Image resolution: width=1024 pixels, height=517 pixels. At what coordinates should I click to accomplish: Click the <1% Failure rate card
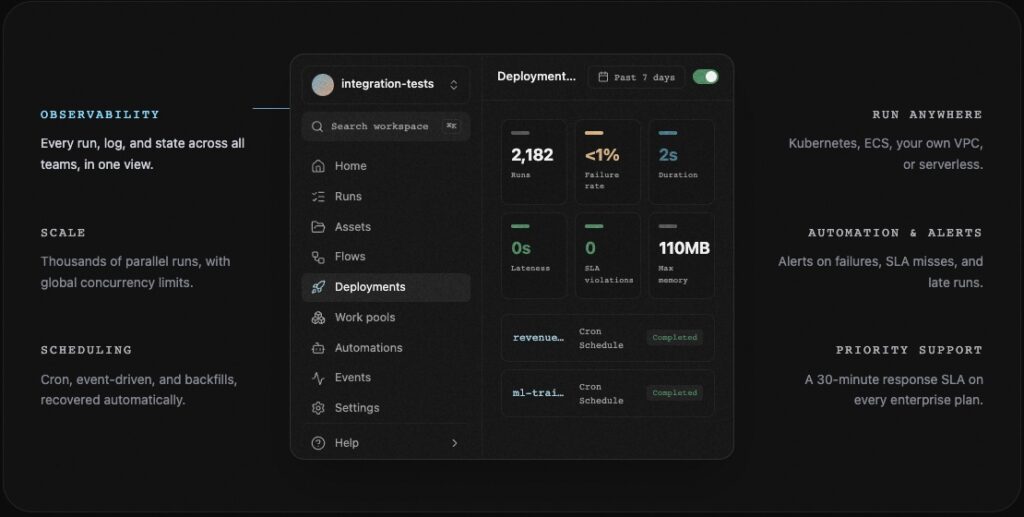(x=608, y=162)
